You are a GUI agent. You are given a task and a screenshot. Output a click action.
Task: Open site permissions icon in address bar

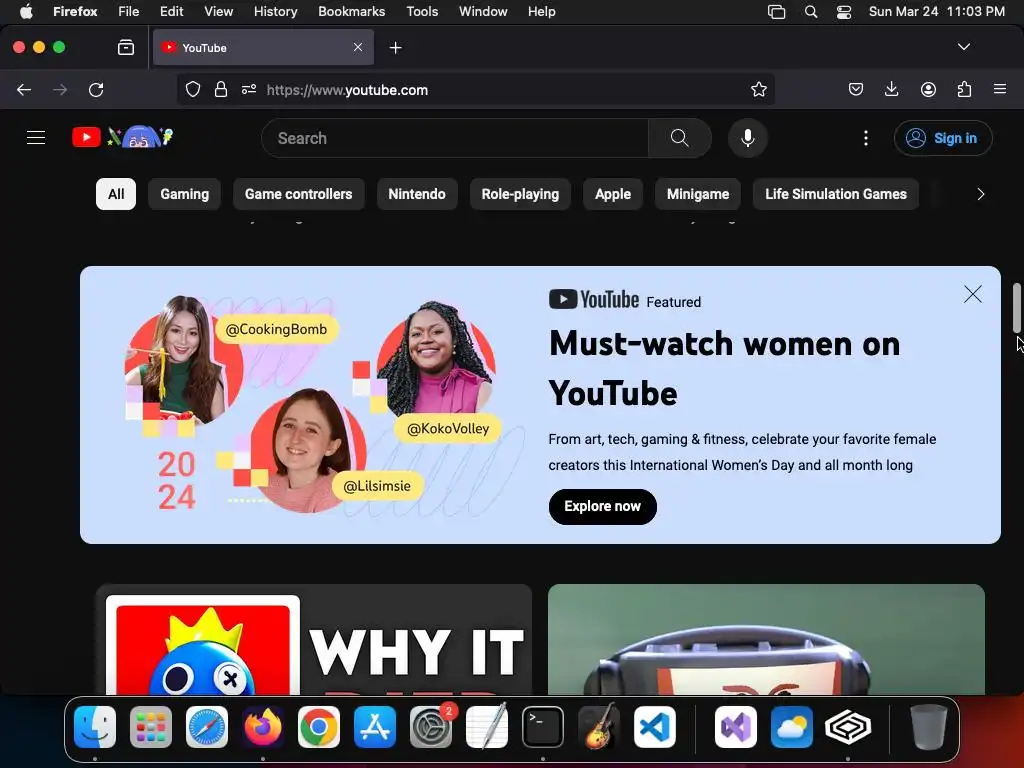[x=249, y=89]
